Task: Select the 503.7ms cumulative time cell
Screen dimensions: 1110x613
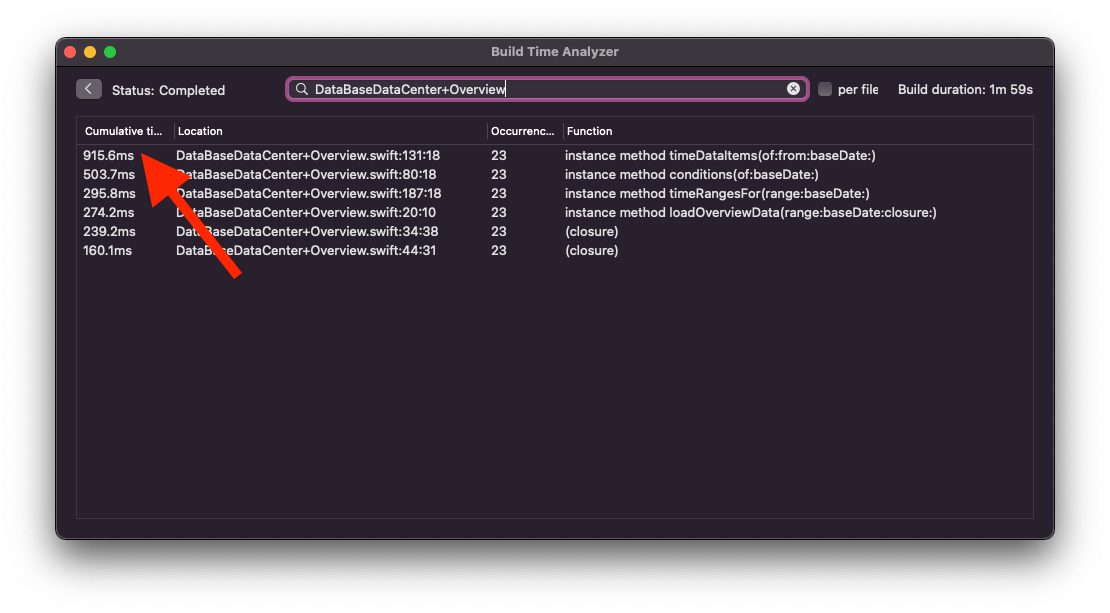Action: click(109, 175)
